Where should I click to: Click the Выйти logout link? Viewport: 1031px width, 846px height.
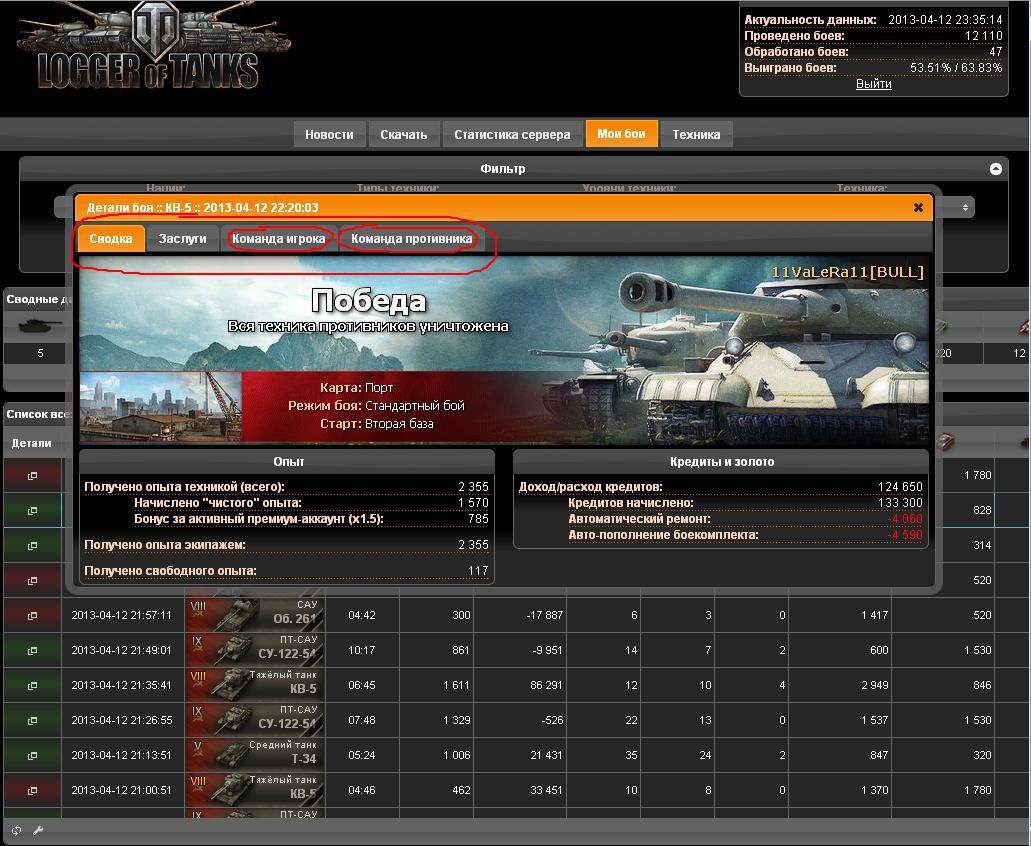(873, 84)
